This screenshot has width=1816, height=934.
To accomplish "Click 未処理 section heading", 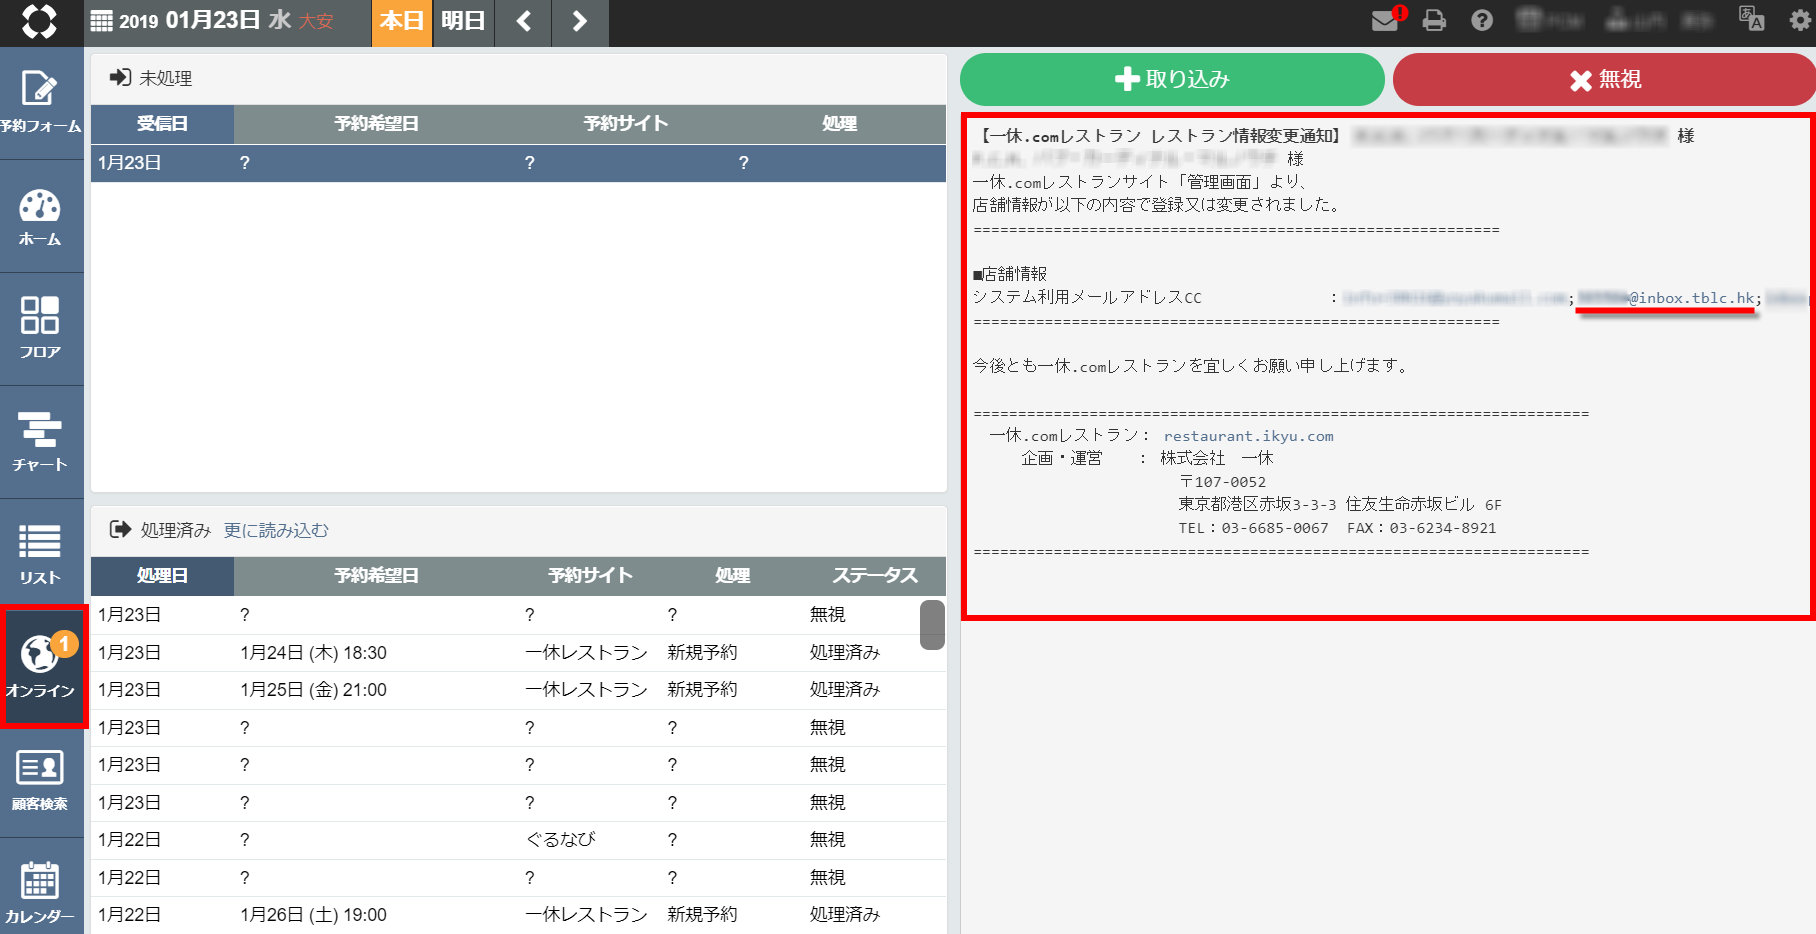I will tap(165, 78).
